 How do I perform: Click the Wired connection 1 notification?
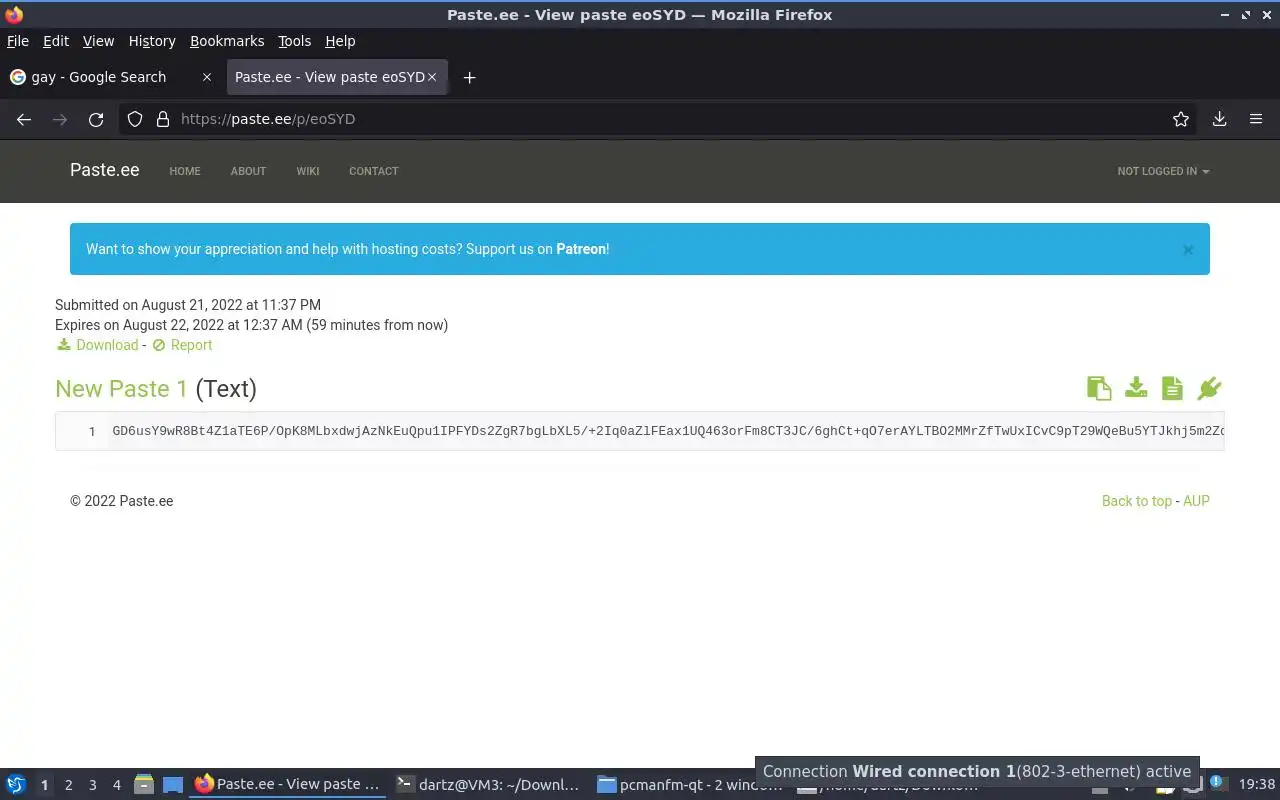(x=977, y=771)
